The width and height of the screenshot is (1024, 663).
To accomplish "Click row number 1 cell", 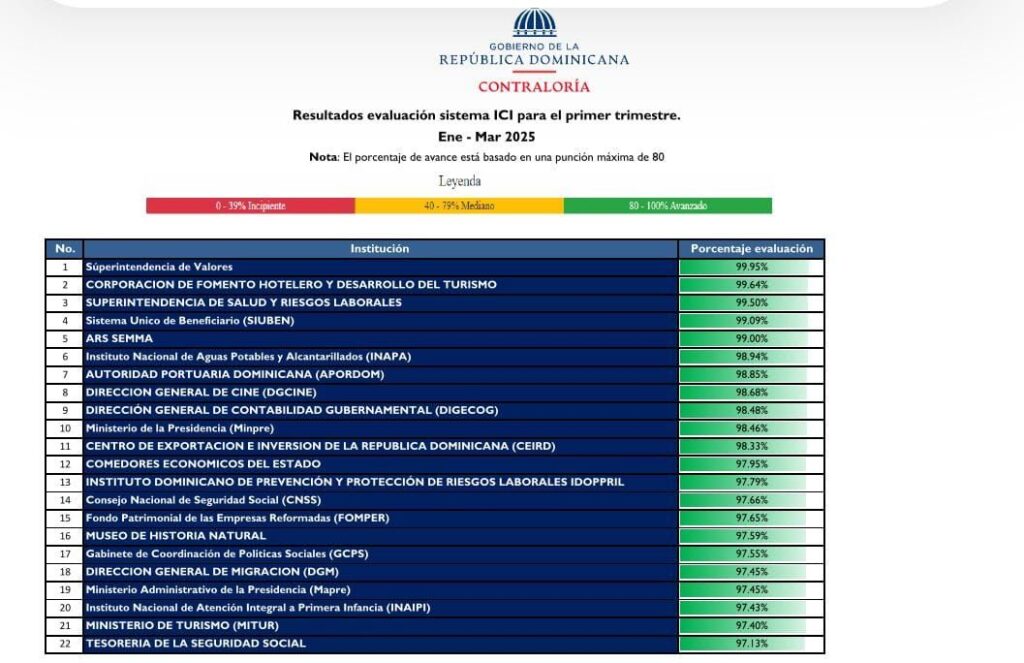I will coord(65,267).
